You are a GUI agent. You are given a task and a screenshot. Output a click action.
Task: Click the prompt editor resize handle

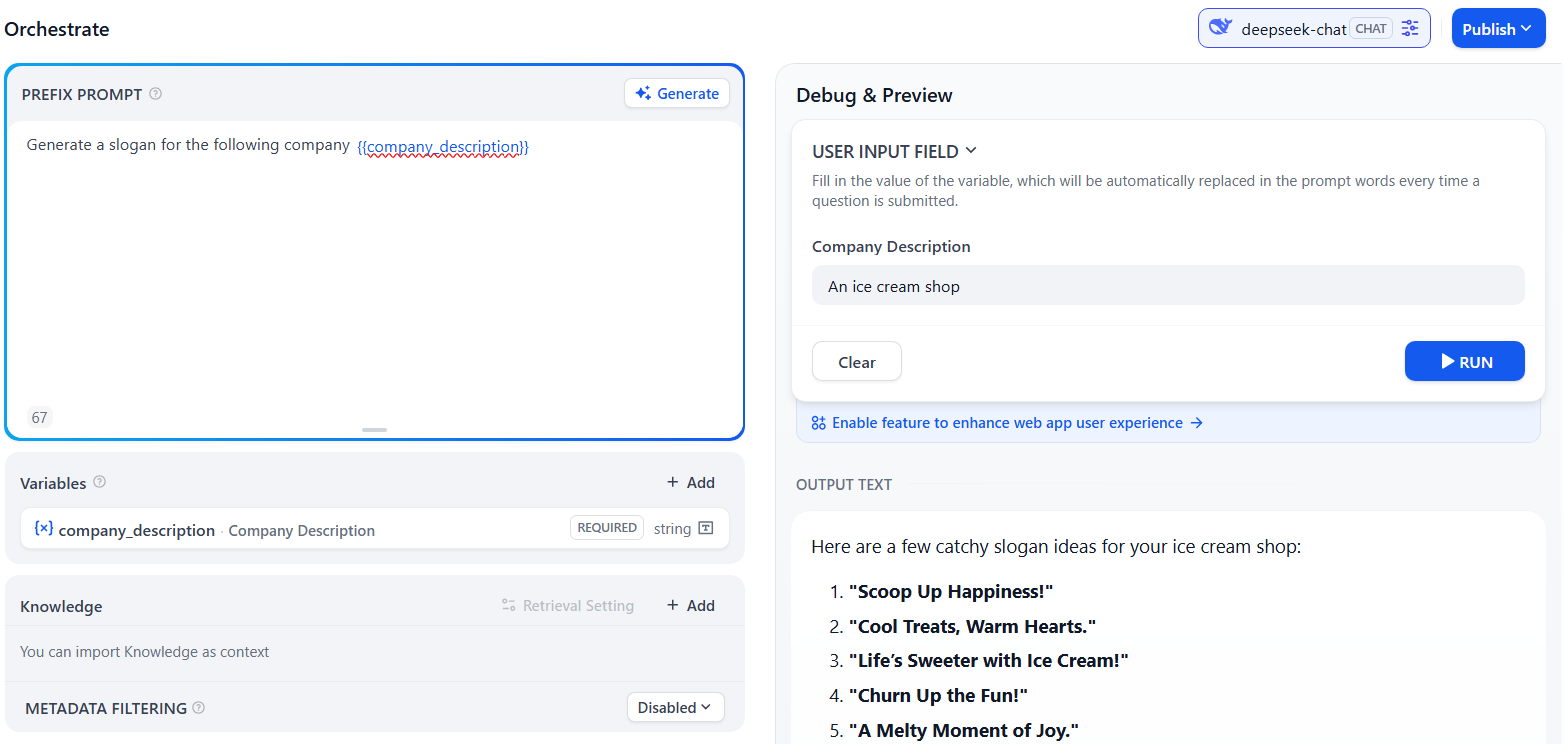tap(374, 429)
